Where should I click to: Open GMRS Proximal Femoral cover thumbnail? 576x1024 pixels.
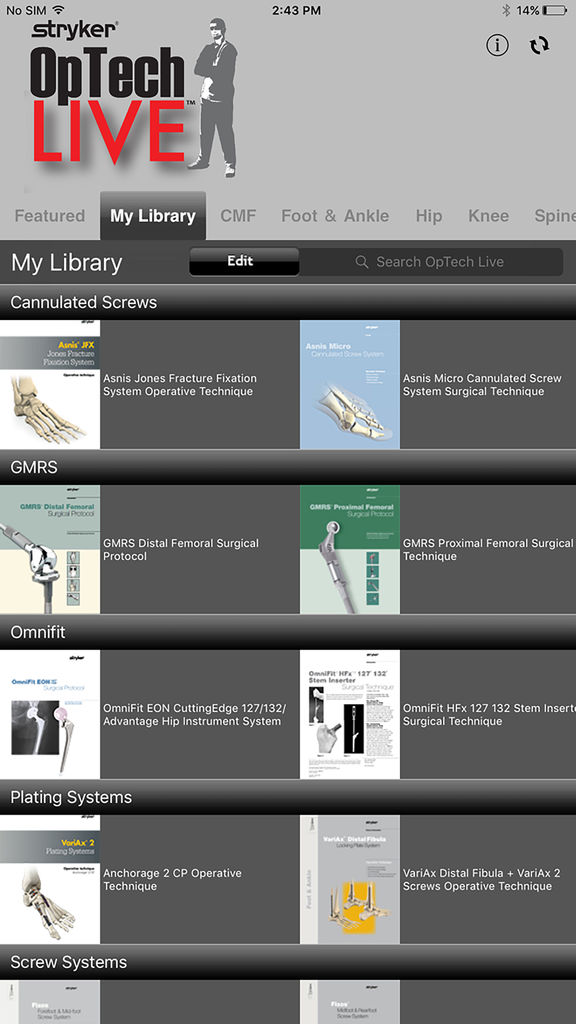pyautogui.click(x=350, y=549)
